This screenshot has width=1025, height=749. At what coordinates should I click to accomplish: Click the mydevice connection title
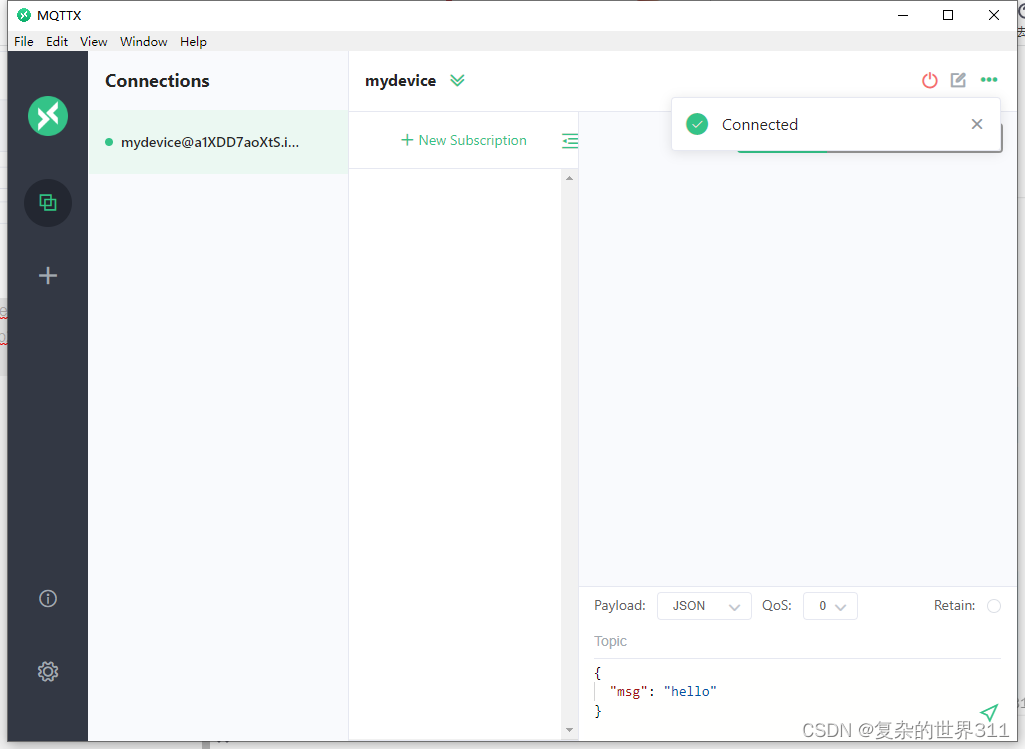(400, 80)
